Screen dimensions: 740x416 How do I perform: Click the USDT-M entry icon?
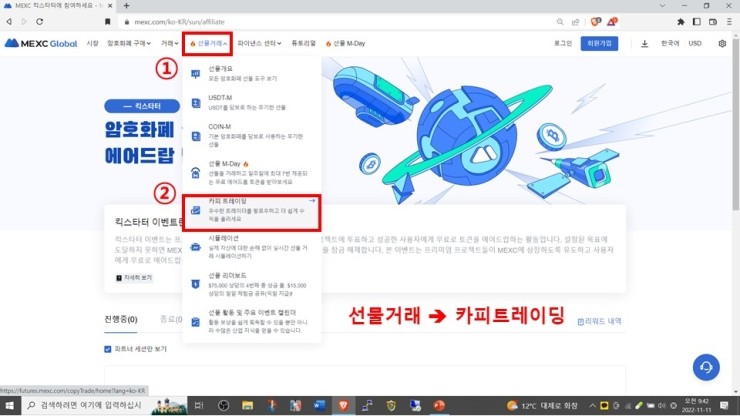[x=196, y=103]
